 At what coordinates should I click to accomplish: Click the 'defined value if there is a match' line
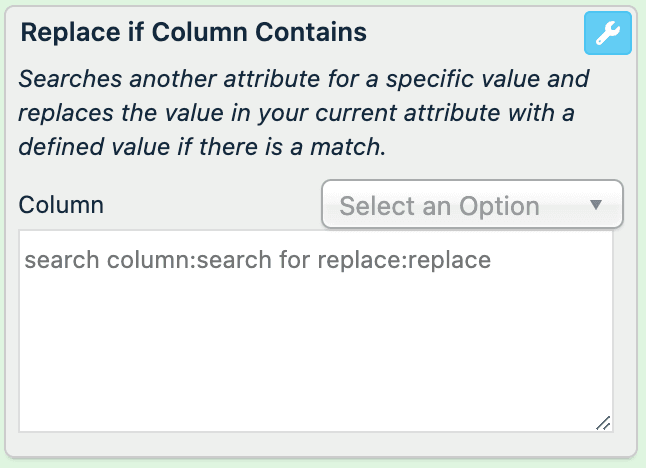[x=201, y=147]
